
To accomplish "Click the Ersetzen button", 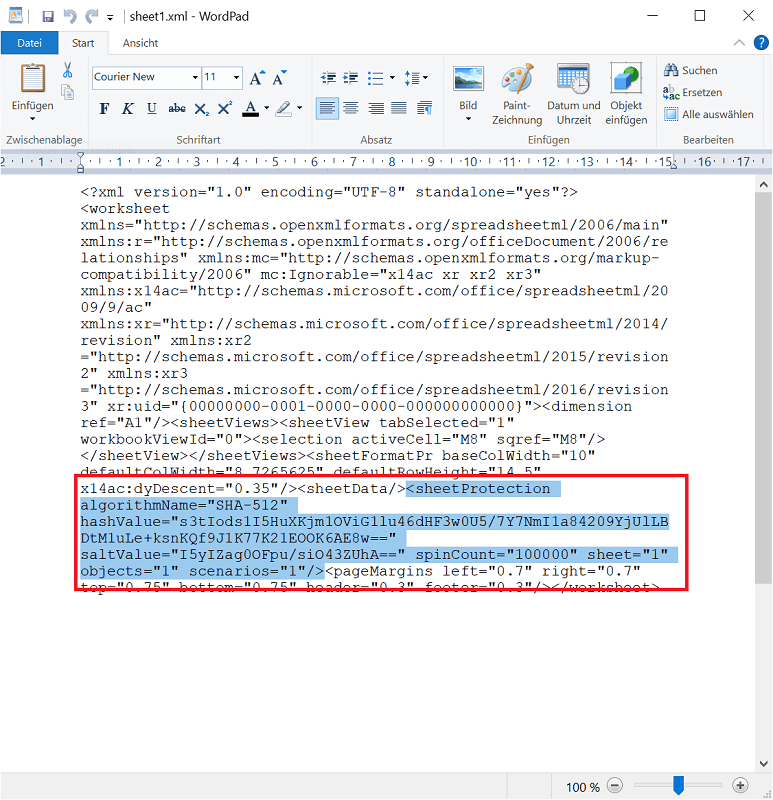I will coord(692,92).
